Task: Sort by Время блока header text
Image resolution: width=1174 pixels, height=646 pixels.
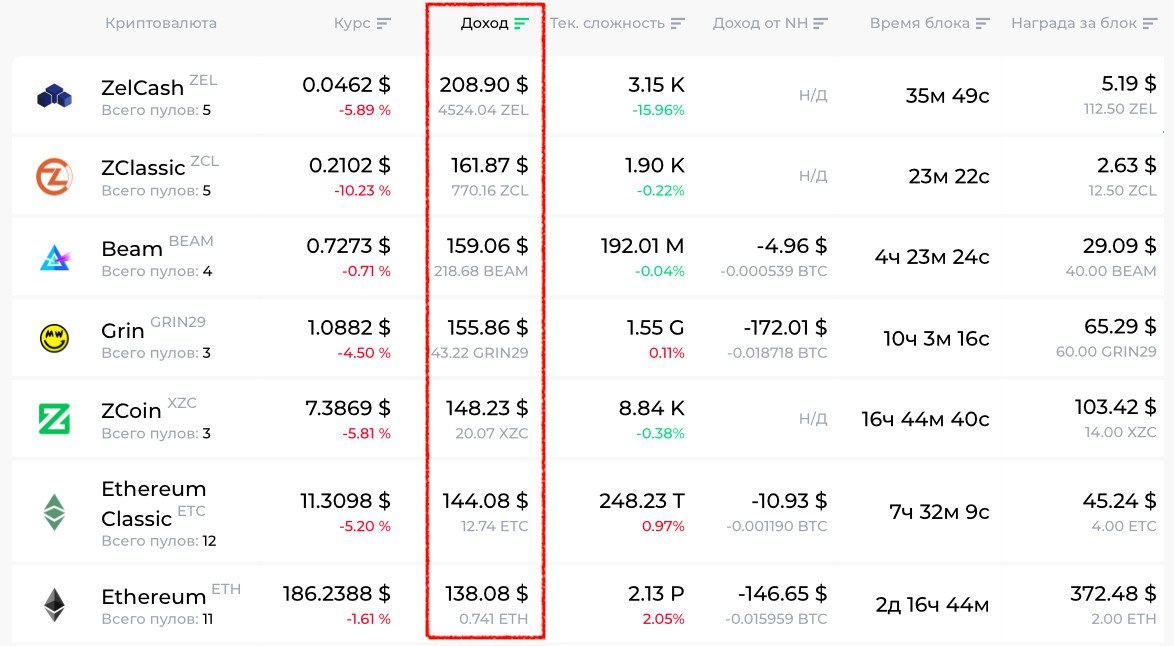Action: pyautogui.click(x=919, y=23)
